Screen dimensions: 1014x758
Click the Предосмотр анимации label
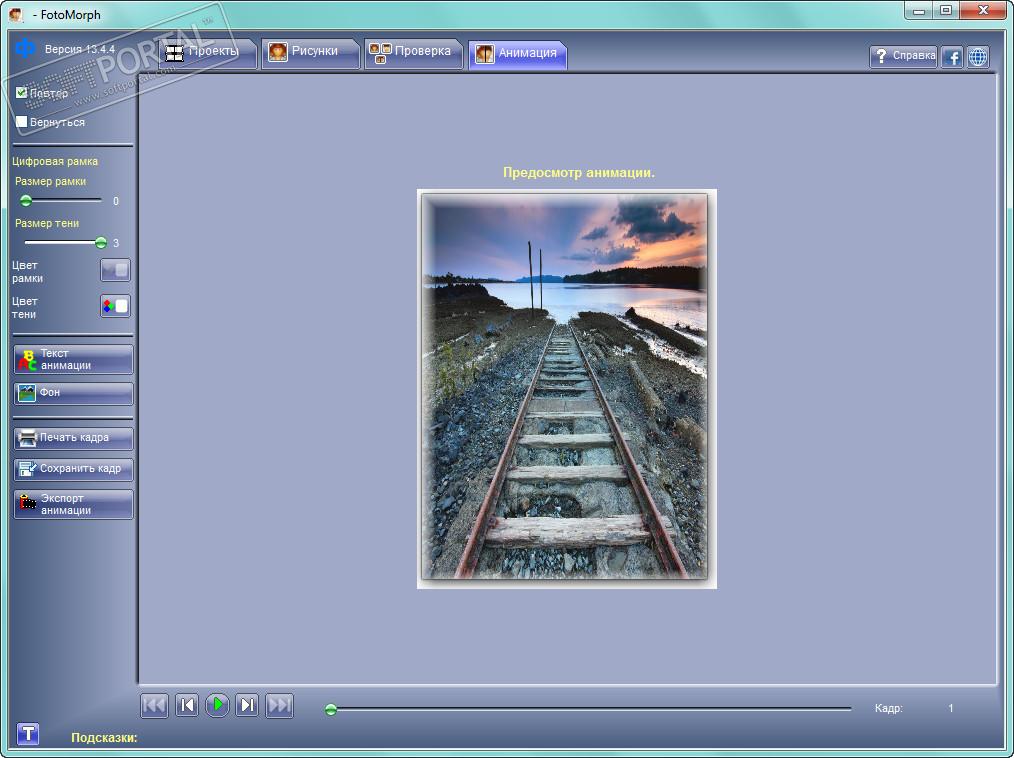coord(579,173)
